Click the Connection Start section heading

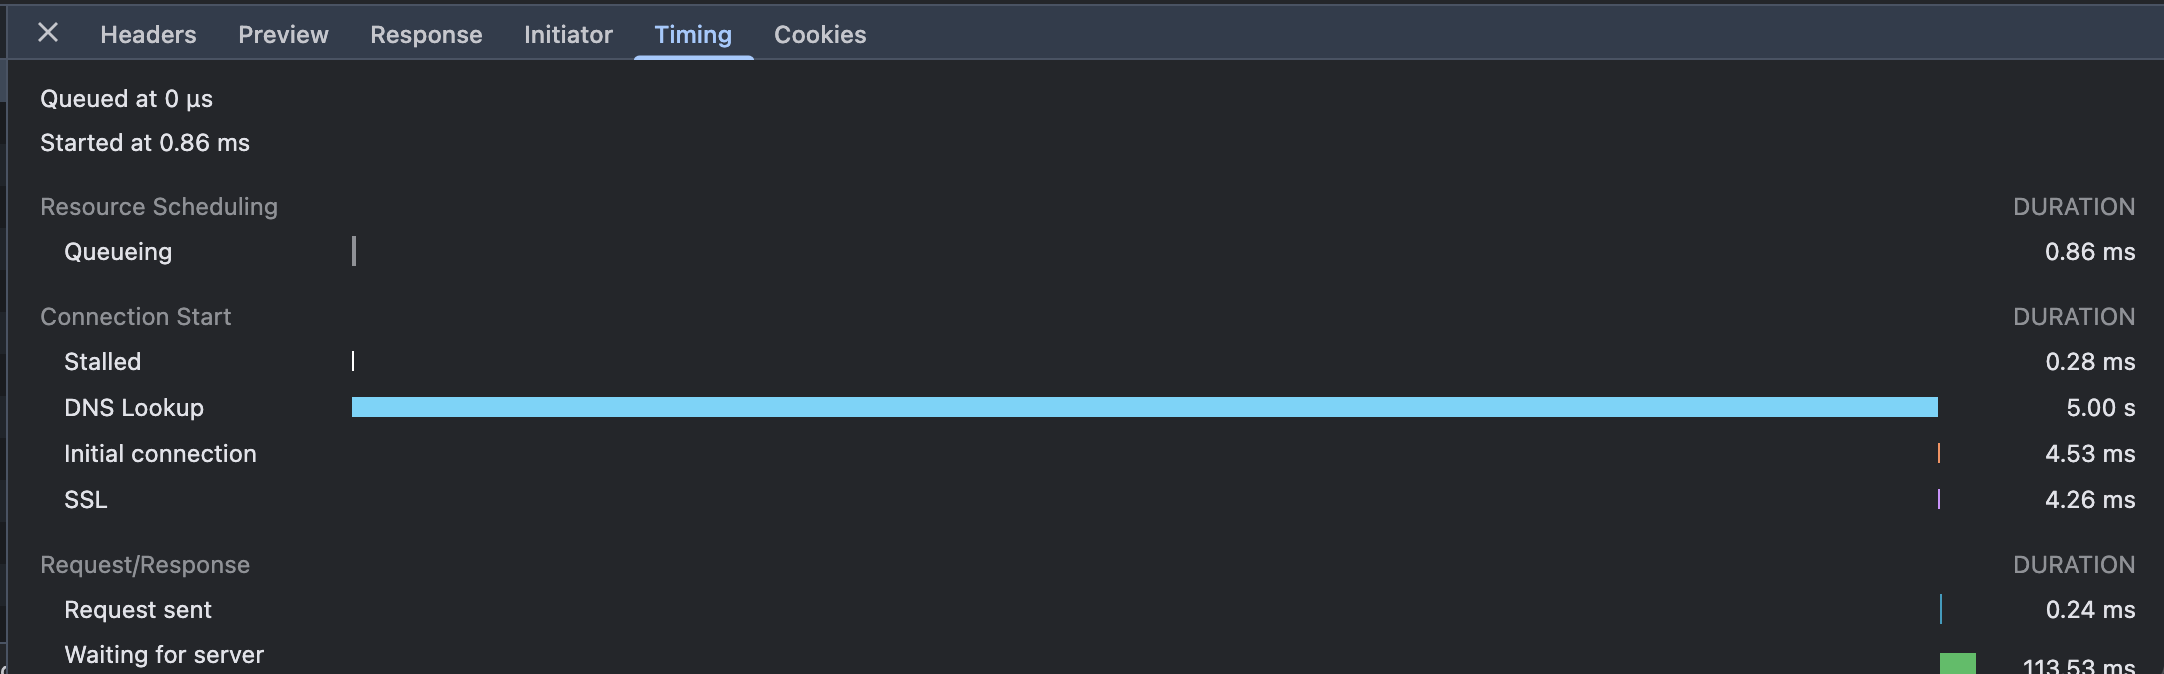pos(135,317)
